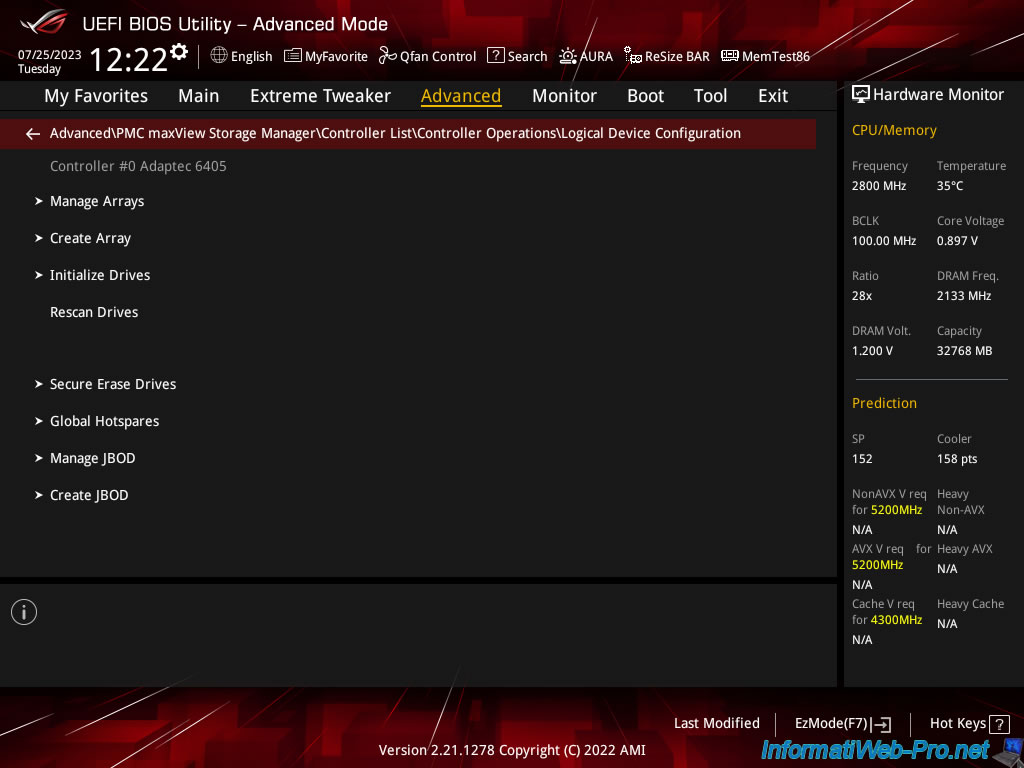Image resolution: width=1024 pixels, height=768 pixels.
Task: Select Create JBOD entry text
Action: [x=89, y=495]
